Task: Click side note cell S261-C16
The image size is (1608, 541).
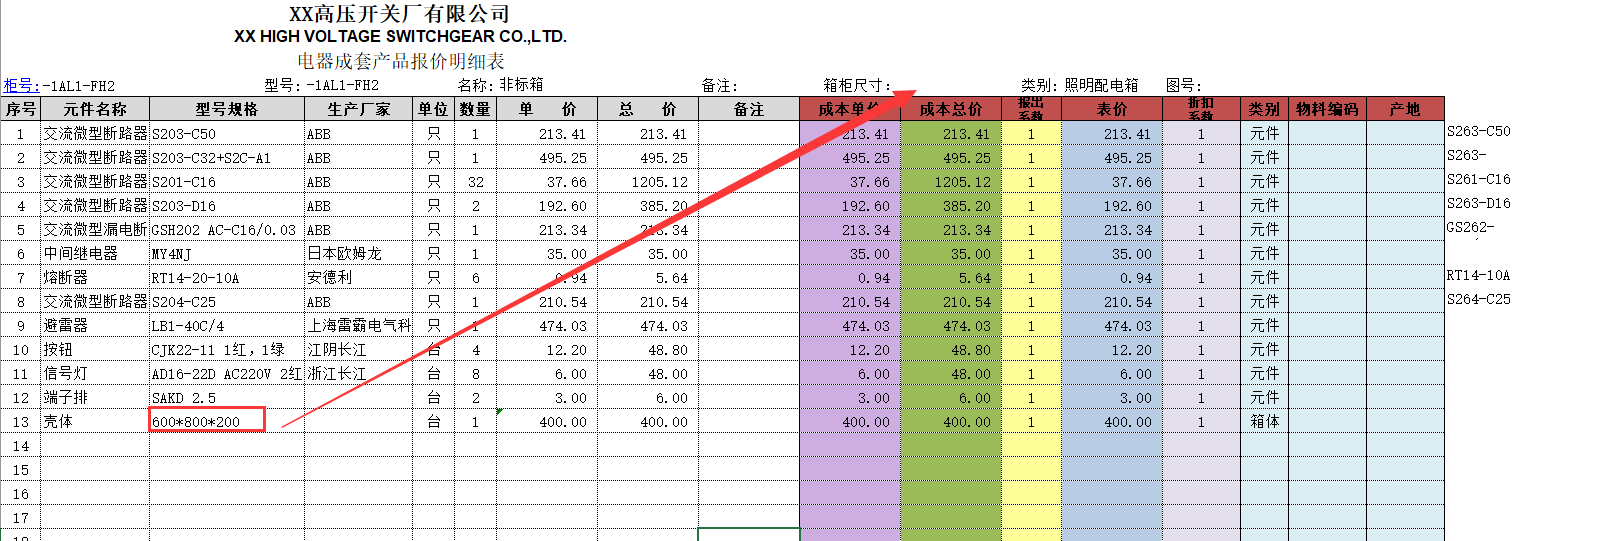Action: [x=1479, y=179]
